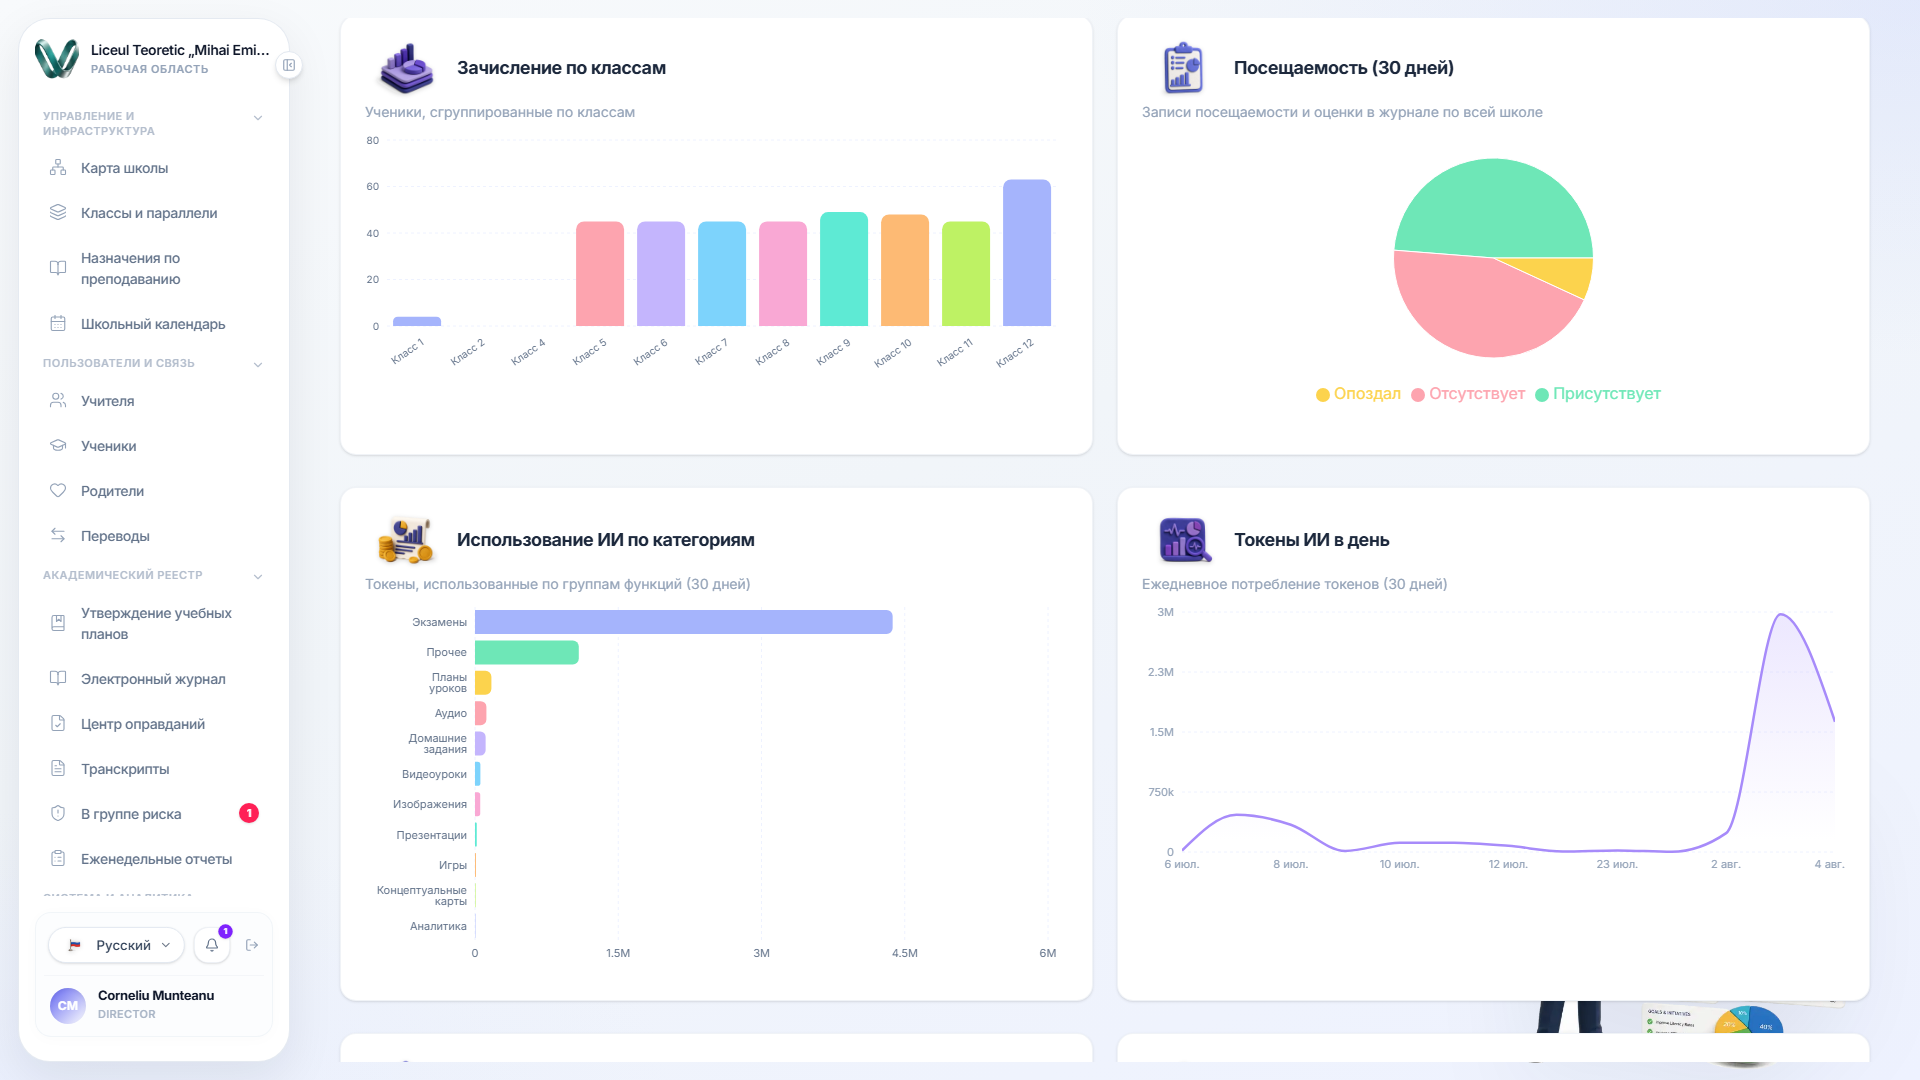Click the Класс 9 teal bar
This screenshot has width=1920, height=1080.
click(844, 269)
